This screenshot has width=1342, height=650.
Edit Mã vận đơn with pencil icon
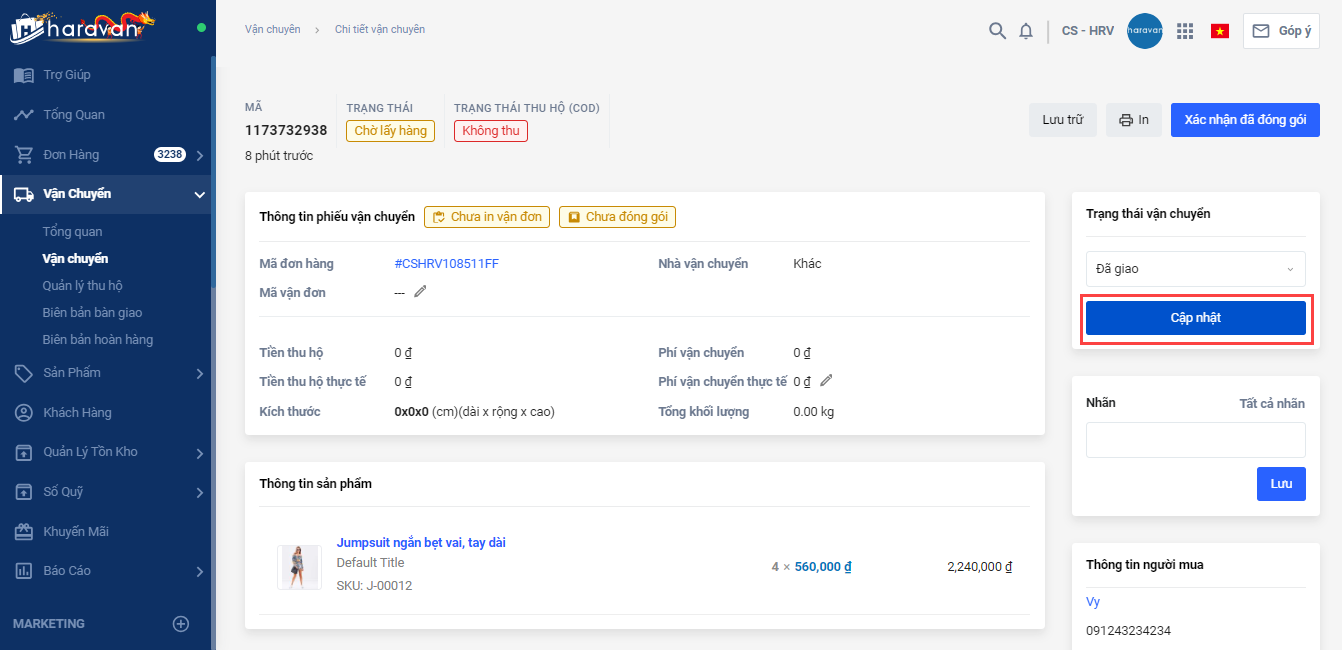pos(420,292)
